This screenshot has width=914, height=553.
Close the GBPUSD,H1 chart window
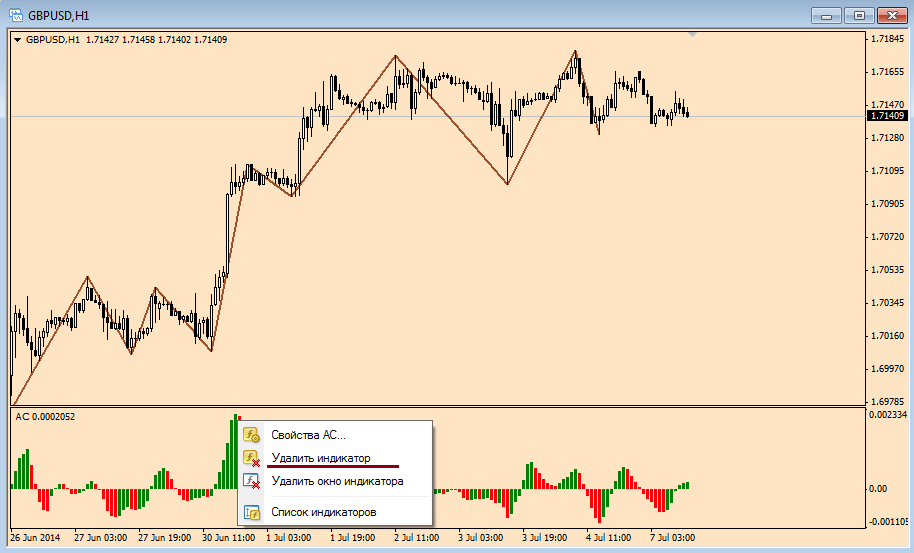[x=892, y=16]
